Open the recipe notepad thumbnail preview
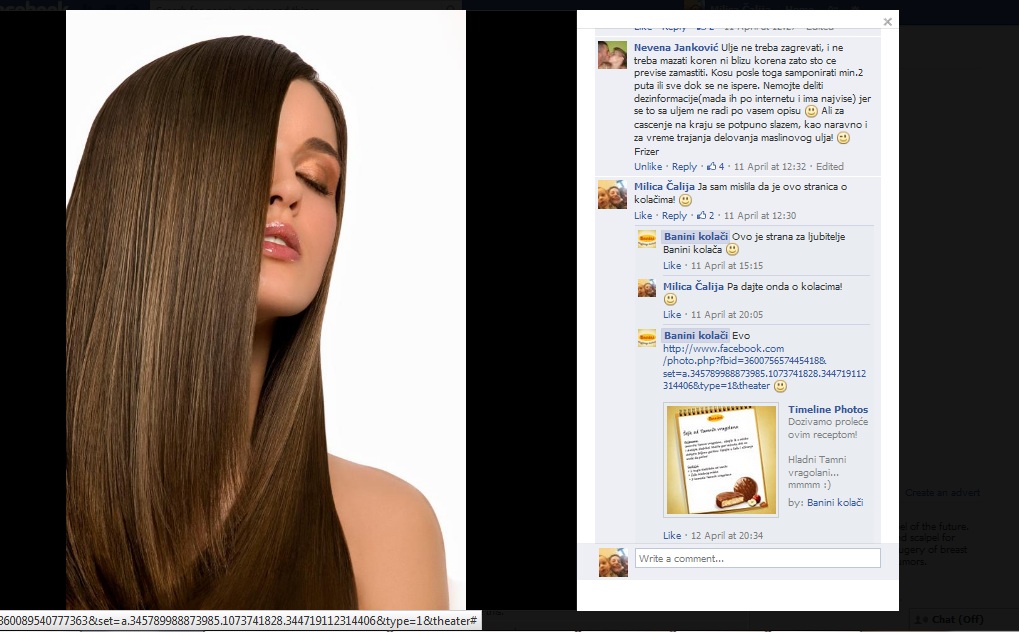This screenshot has width=1019, height=632. coord(720,460)
